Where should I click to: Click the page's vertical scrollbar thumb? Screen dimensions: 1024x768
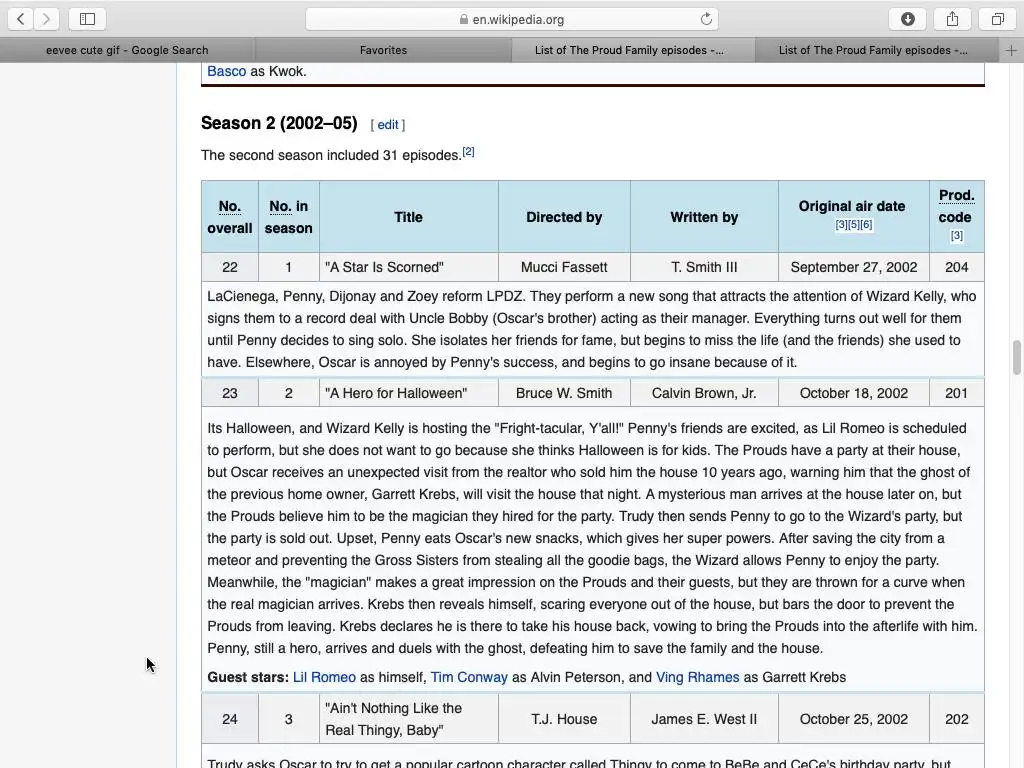pos(1016,357)
